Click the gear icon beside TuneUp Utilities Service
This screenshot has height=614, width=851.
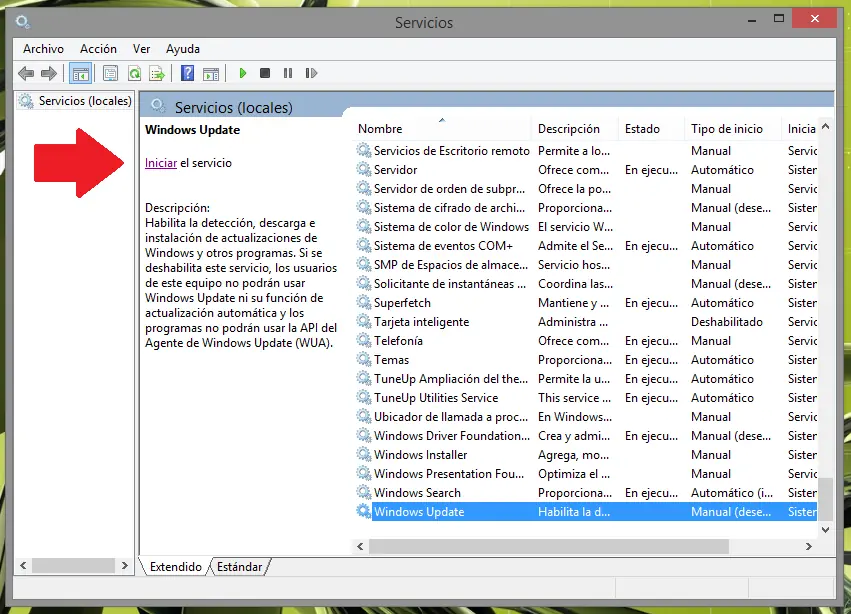point(364,397)
